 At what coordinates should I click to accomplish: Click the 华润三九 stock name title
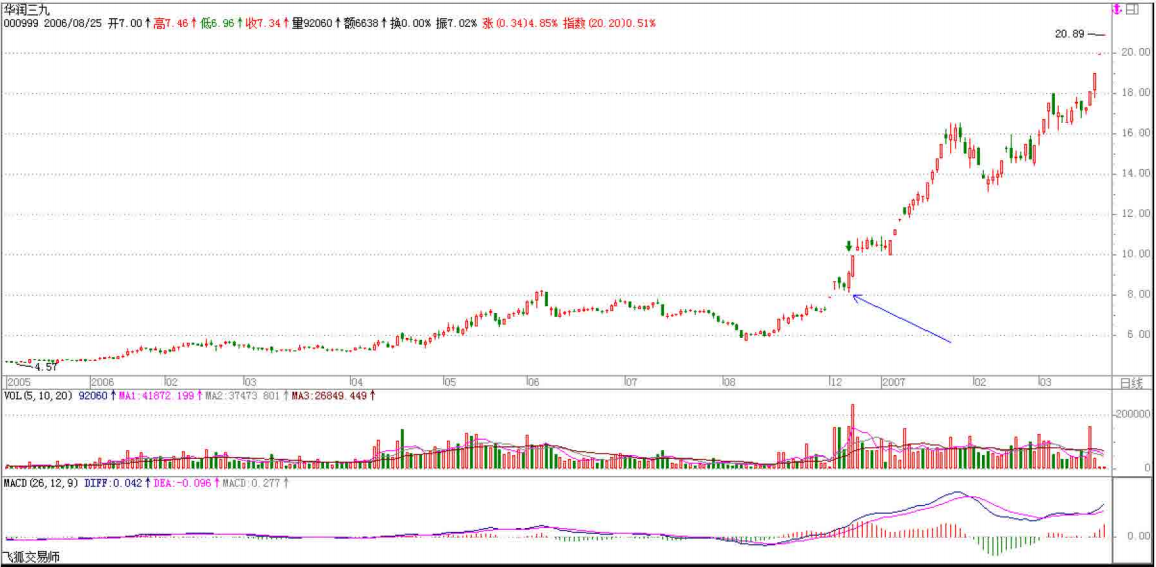click(x=28, y=8)
